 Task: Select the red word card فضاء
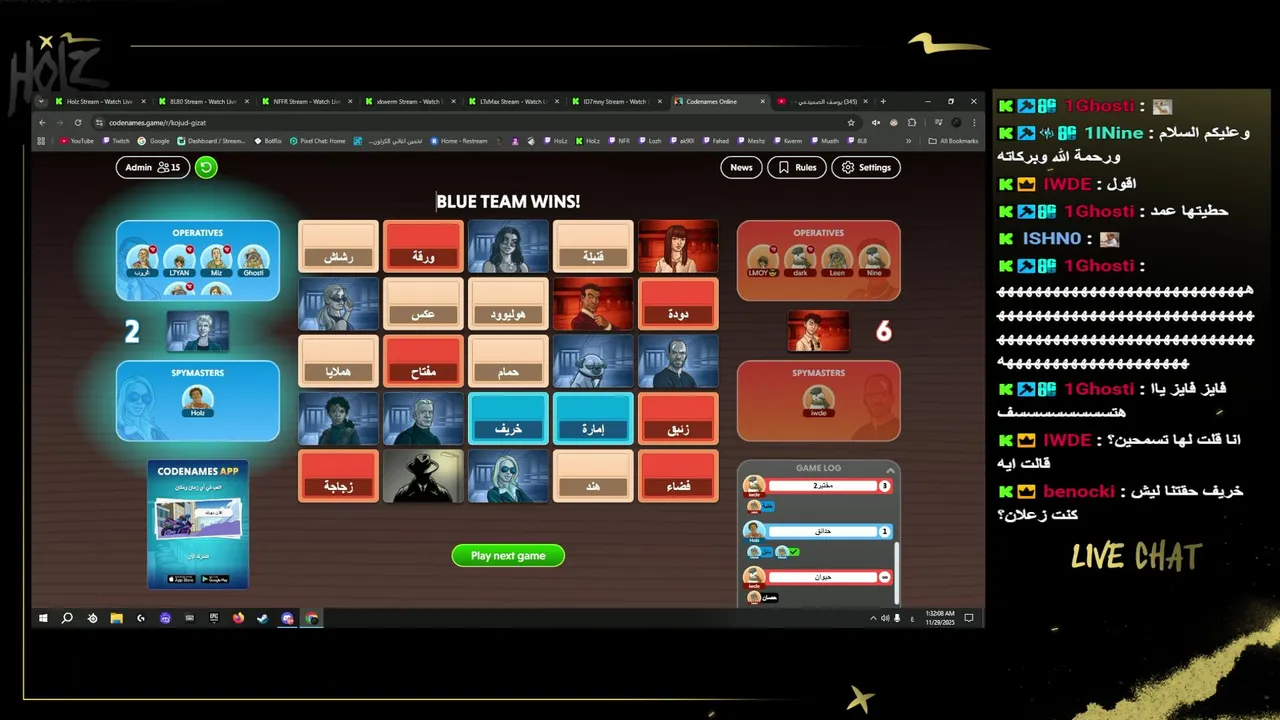click(678, 476)
